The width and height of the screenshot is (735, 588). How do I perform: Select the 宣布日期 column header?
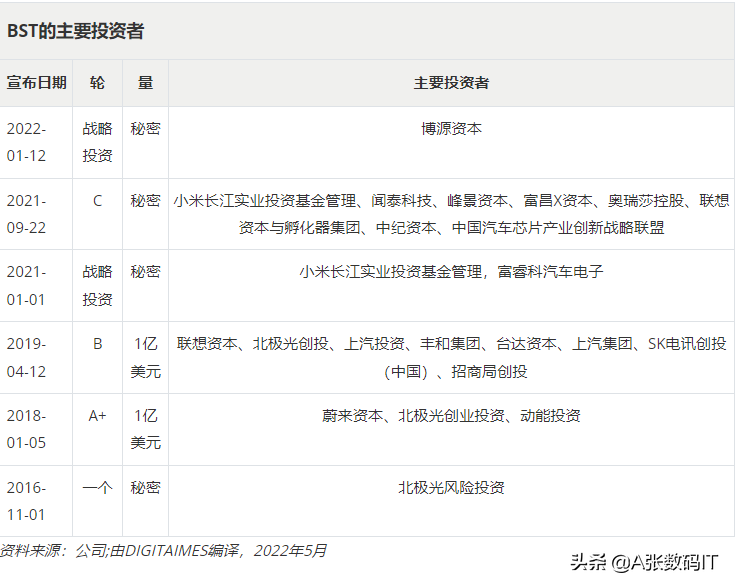[x=36, y=83]
